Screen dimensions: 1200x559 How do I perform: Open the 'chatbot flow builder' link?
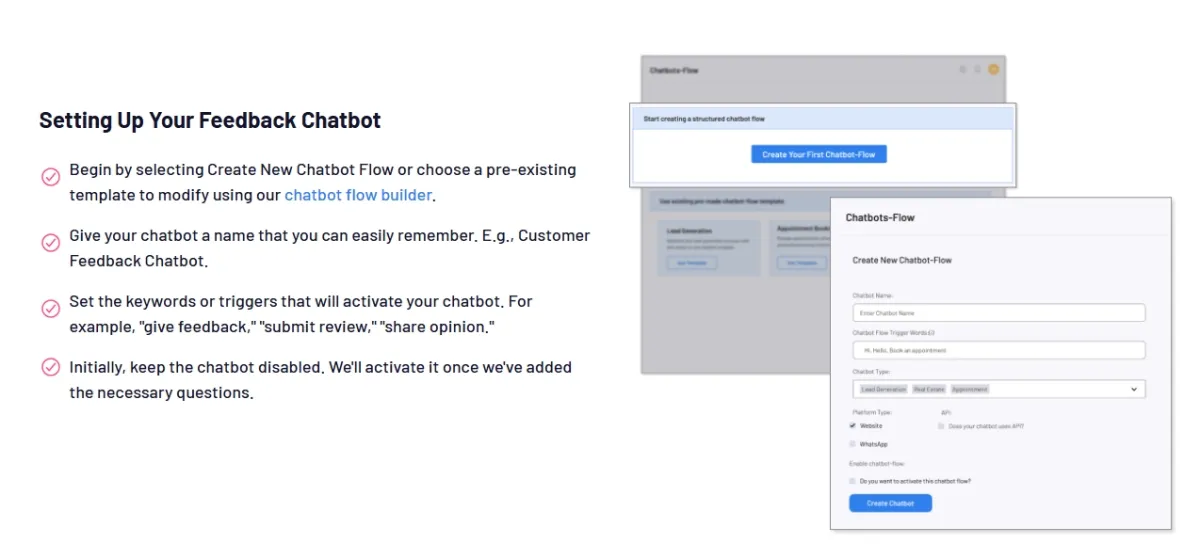click(358, 195)
